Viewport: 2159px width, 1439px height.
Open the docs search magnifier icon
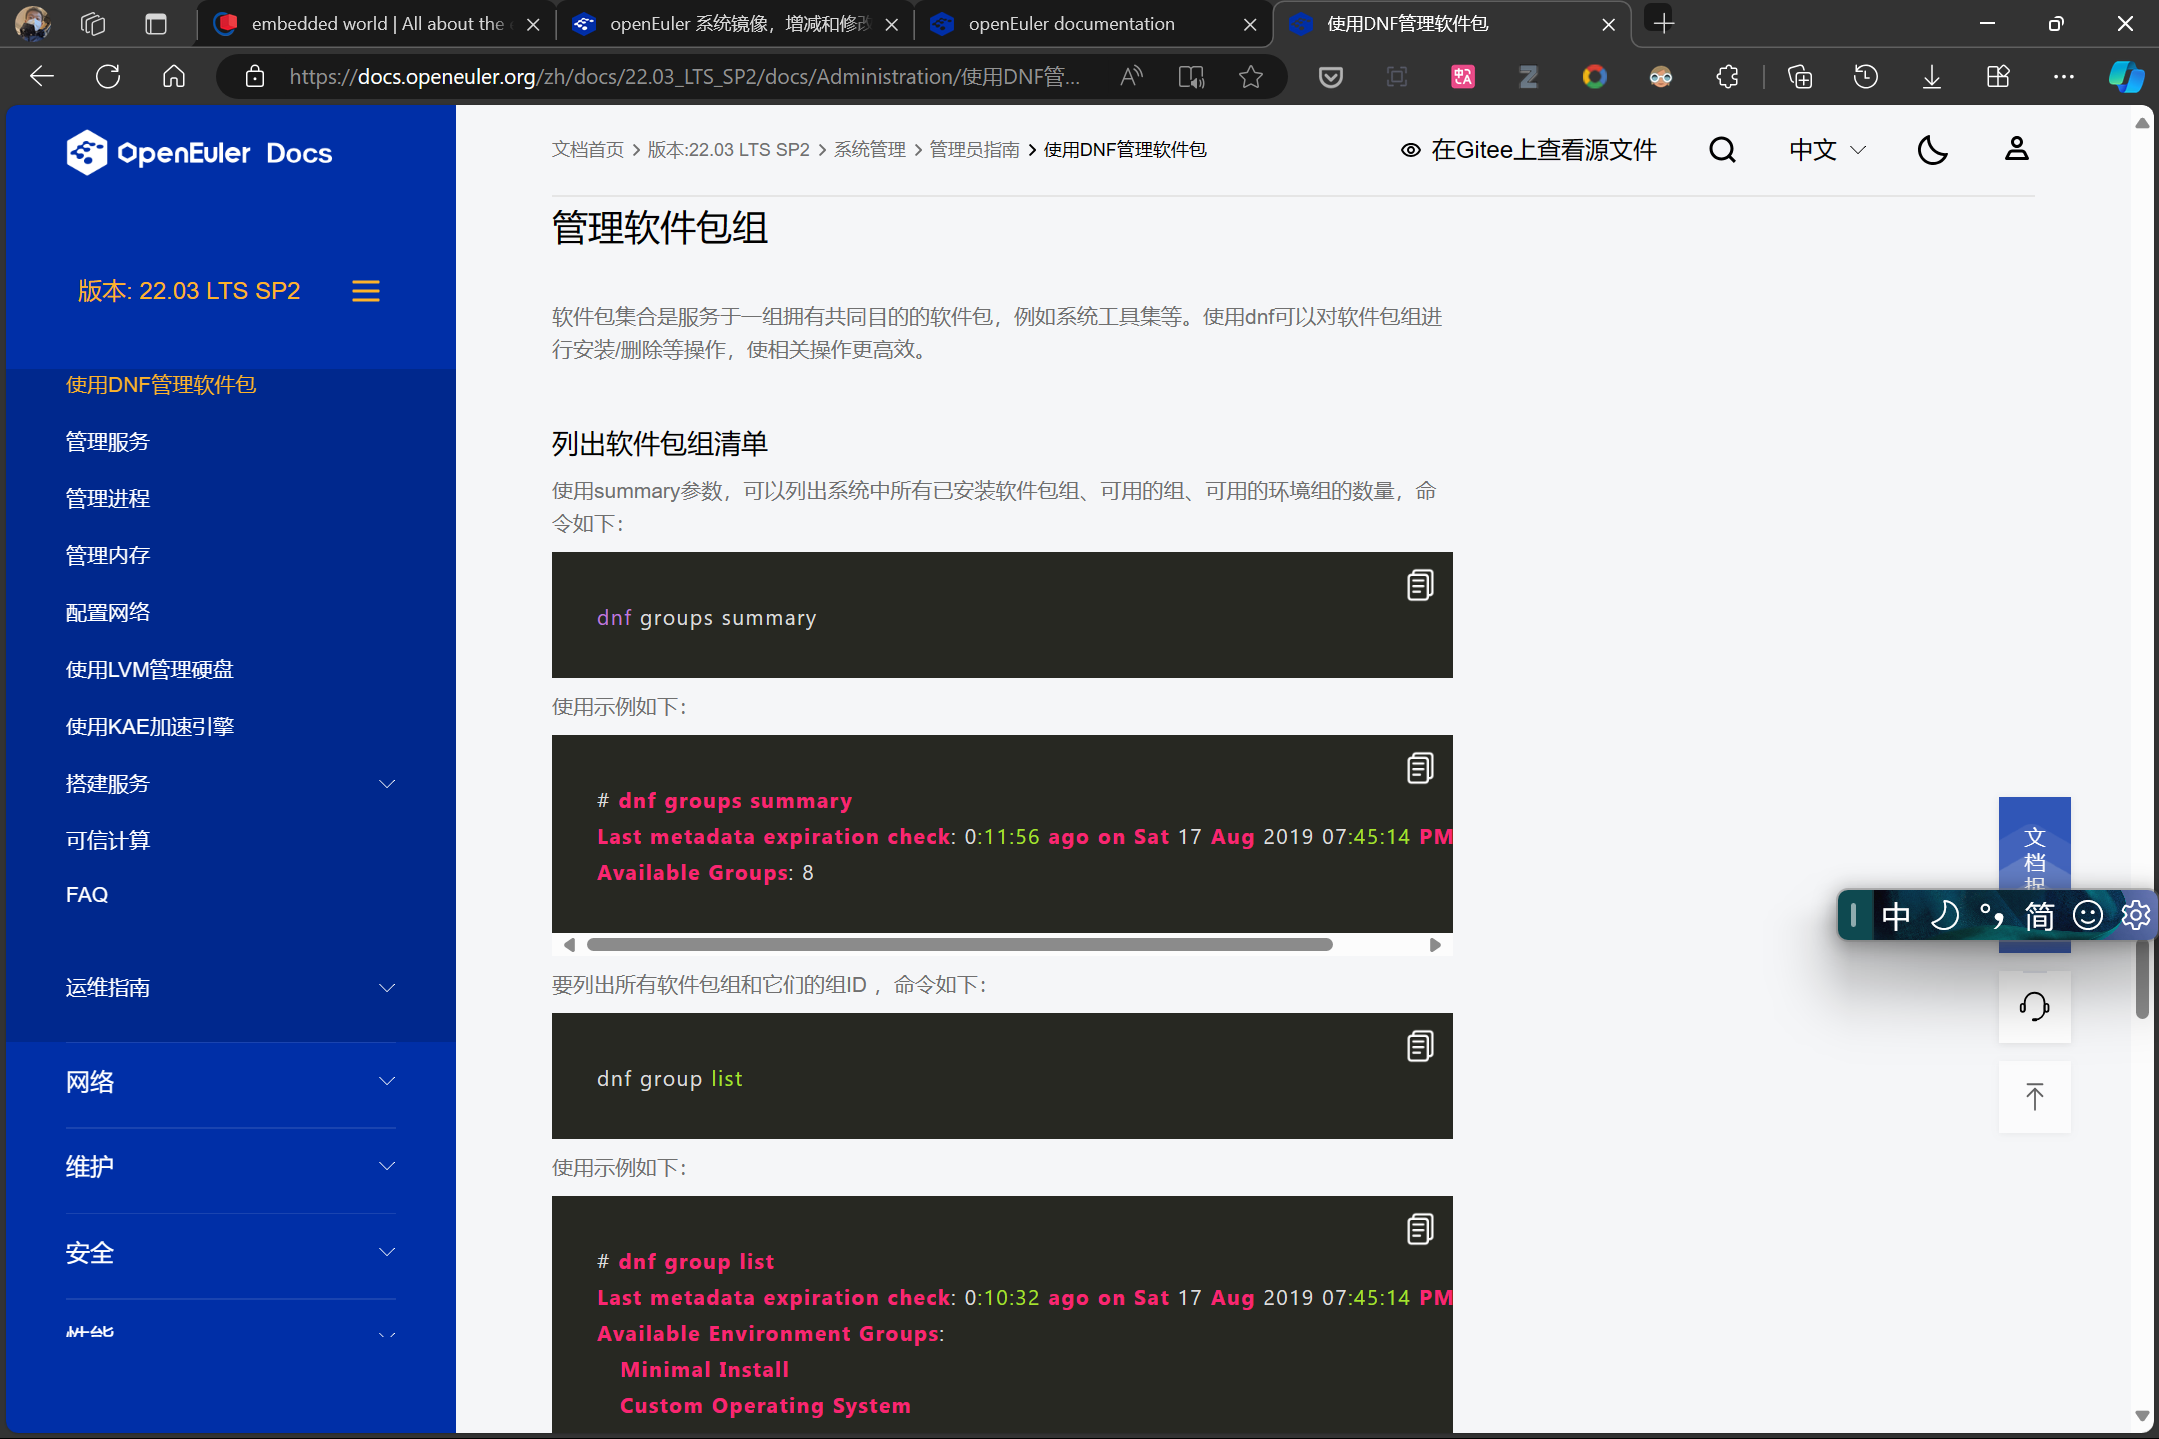coord(1721,150)
